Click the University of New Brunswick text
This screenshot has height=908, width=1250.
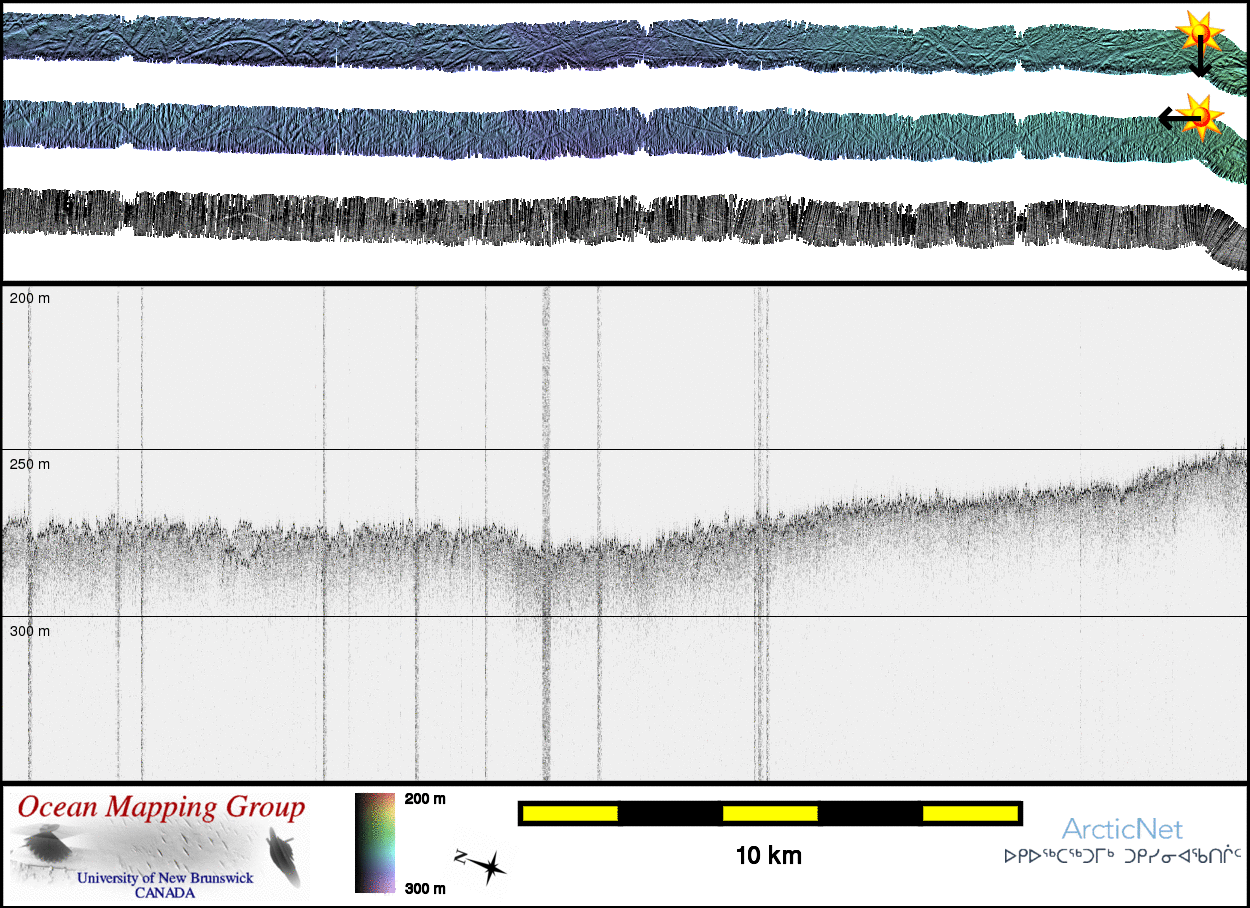pos(166,878)
